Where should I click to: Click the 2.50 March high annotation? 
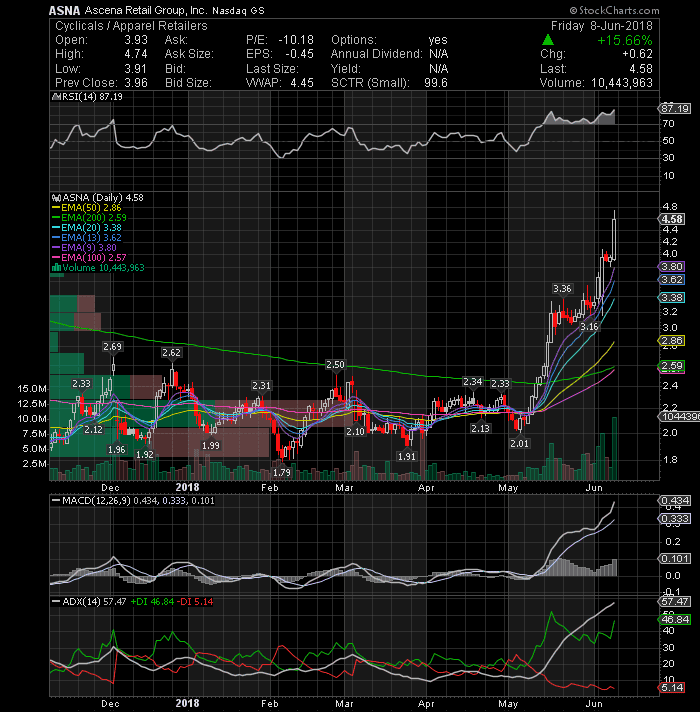click(335, 365)
